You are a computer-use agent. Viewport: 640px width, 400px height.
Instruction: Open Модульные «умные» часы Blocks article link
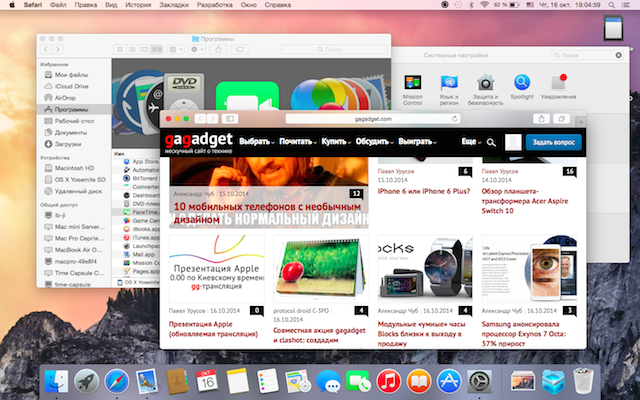(x=421, y=334)
